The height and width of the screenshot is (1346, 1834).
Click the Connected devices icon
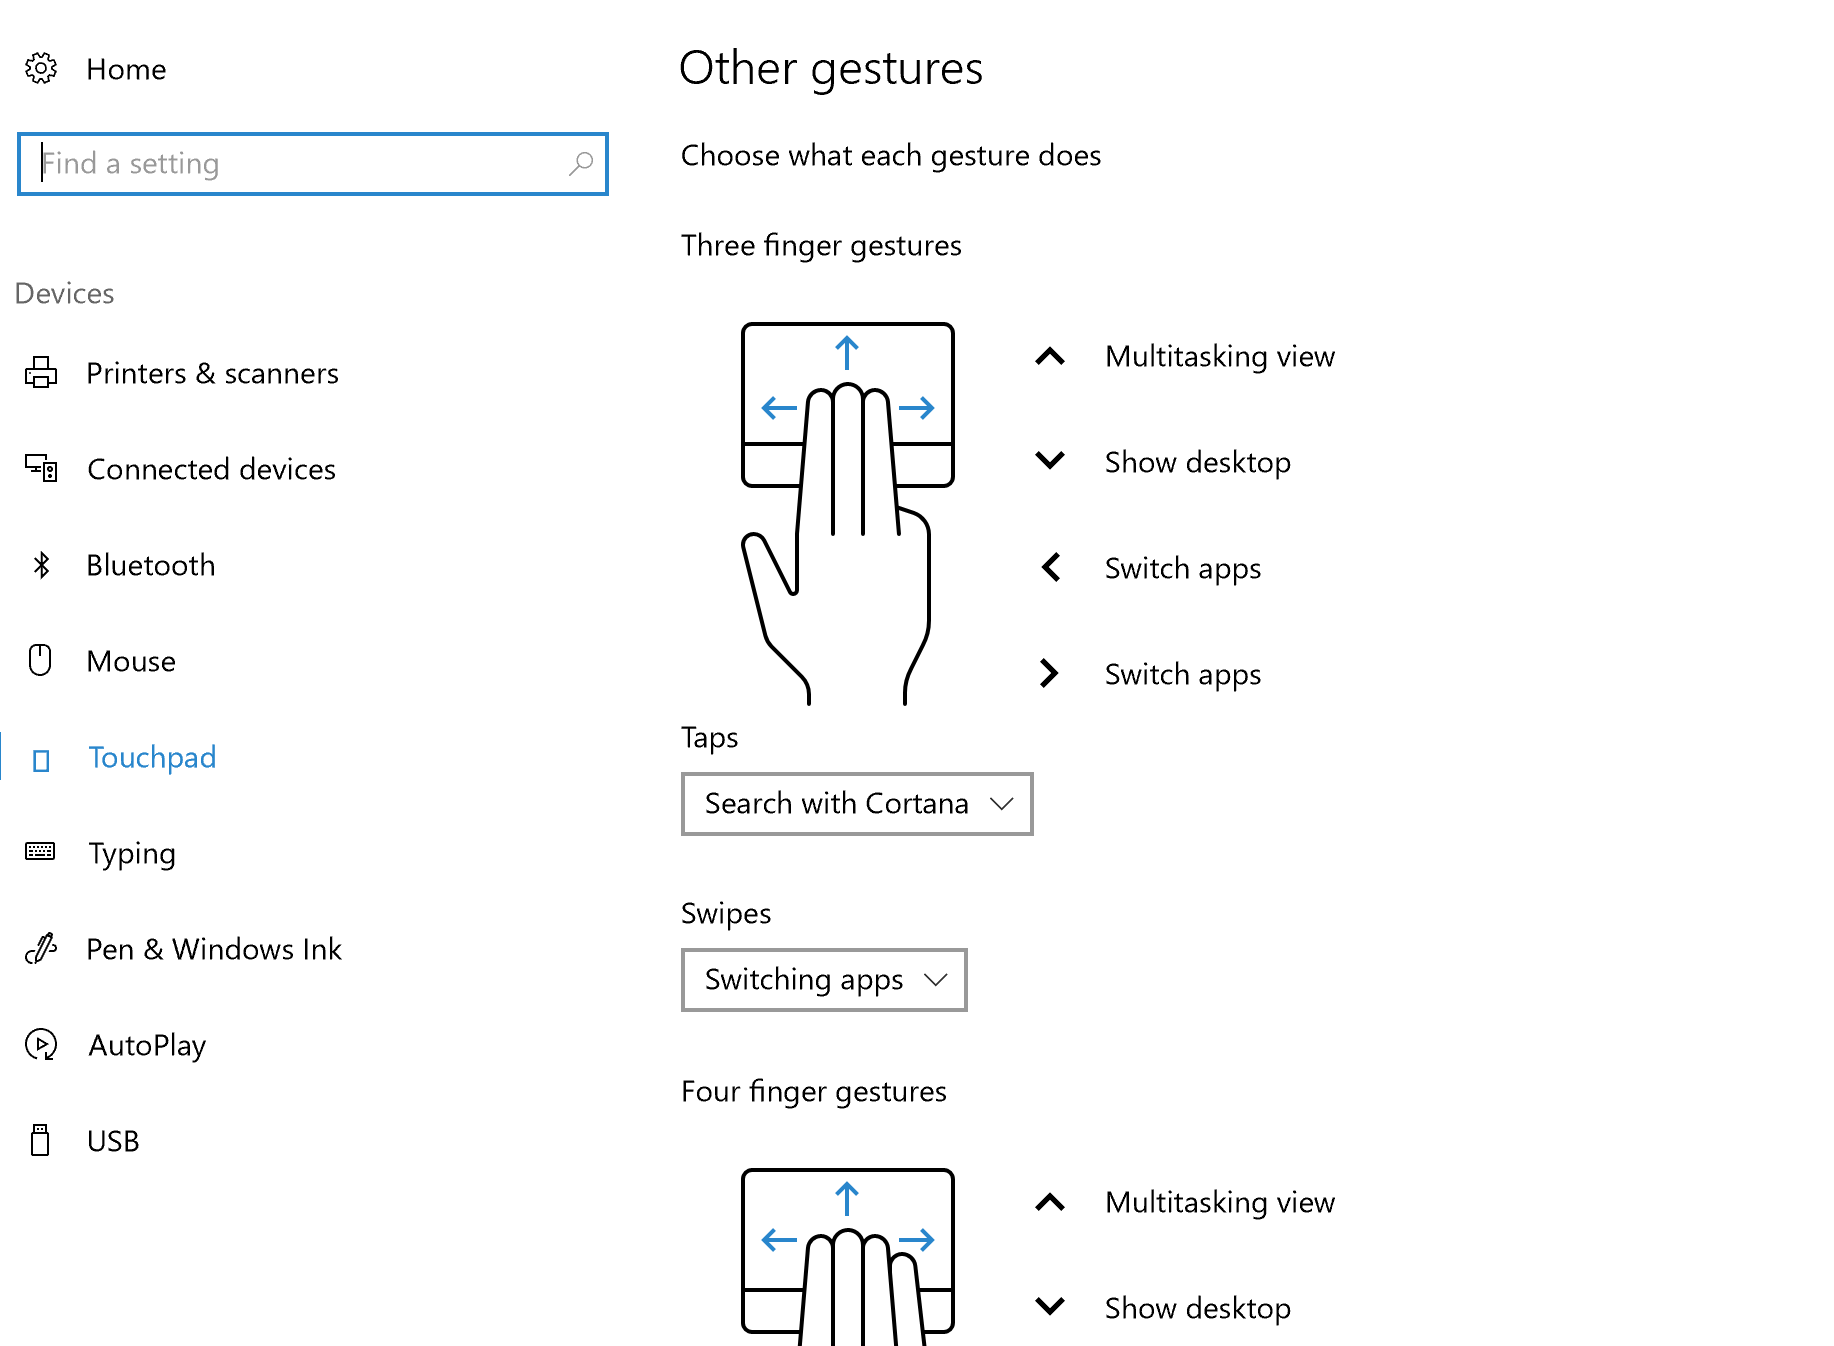41,468
